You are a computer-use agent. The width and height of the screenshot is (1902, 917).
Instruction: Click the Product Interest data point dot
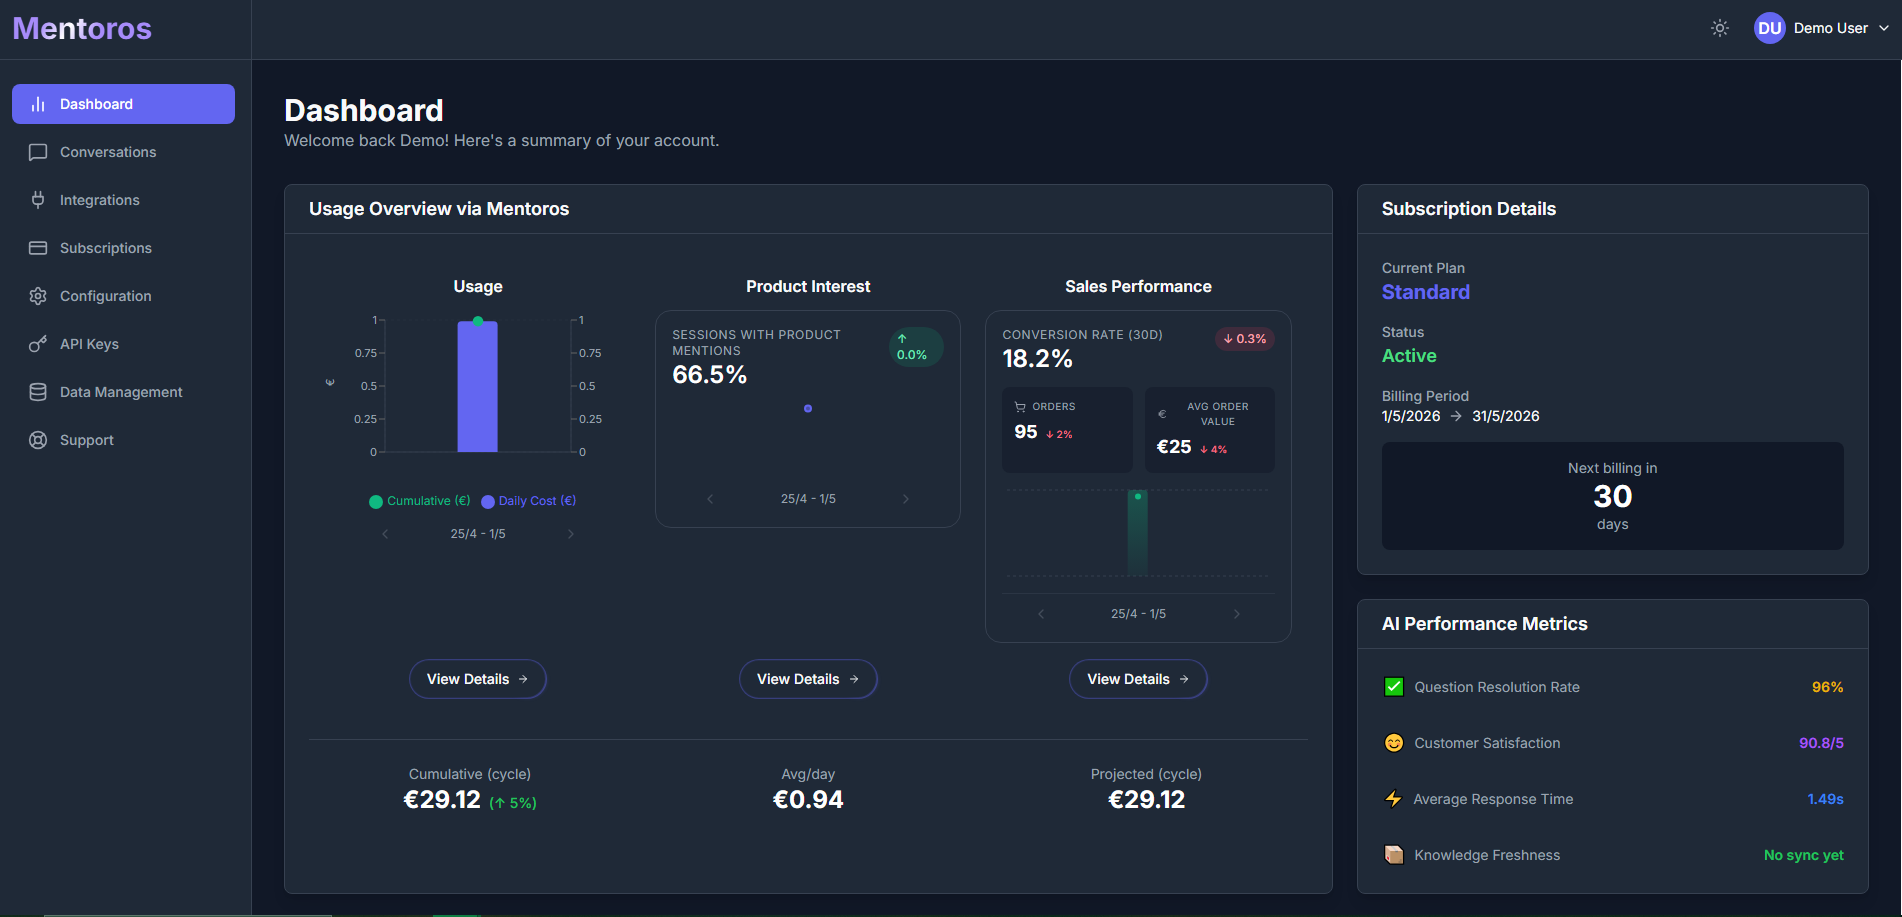pos(808,408)
